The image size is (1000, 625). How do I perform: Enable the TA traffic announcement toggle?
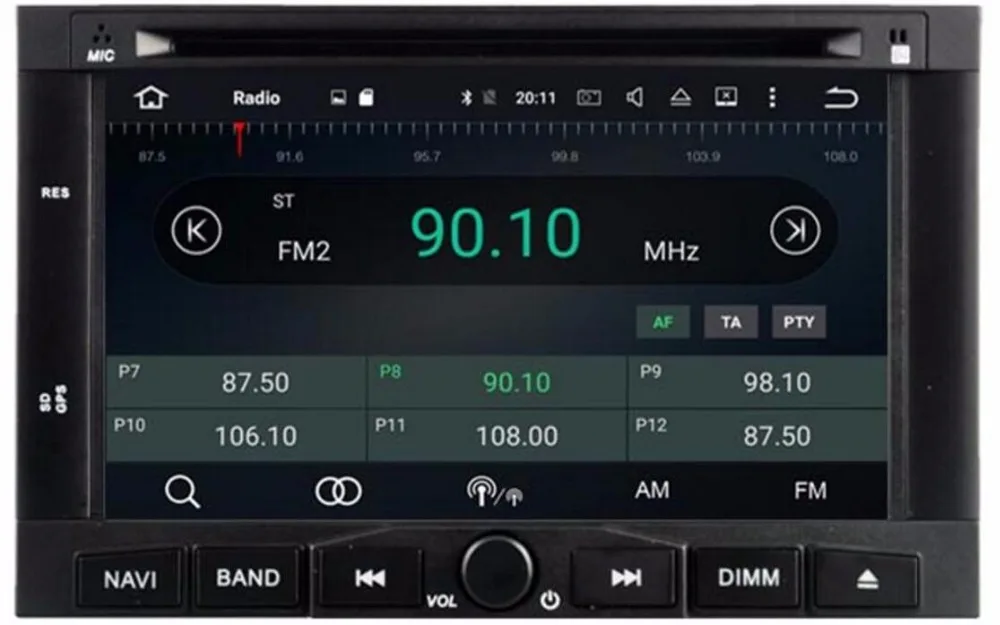pyautogui.click(x=731, y=322)
